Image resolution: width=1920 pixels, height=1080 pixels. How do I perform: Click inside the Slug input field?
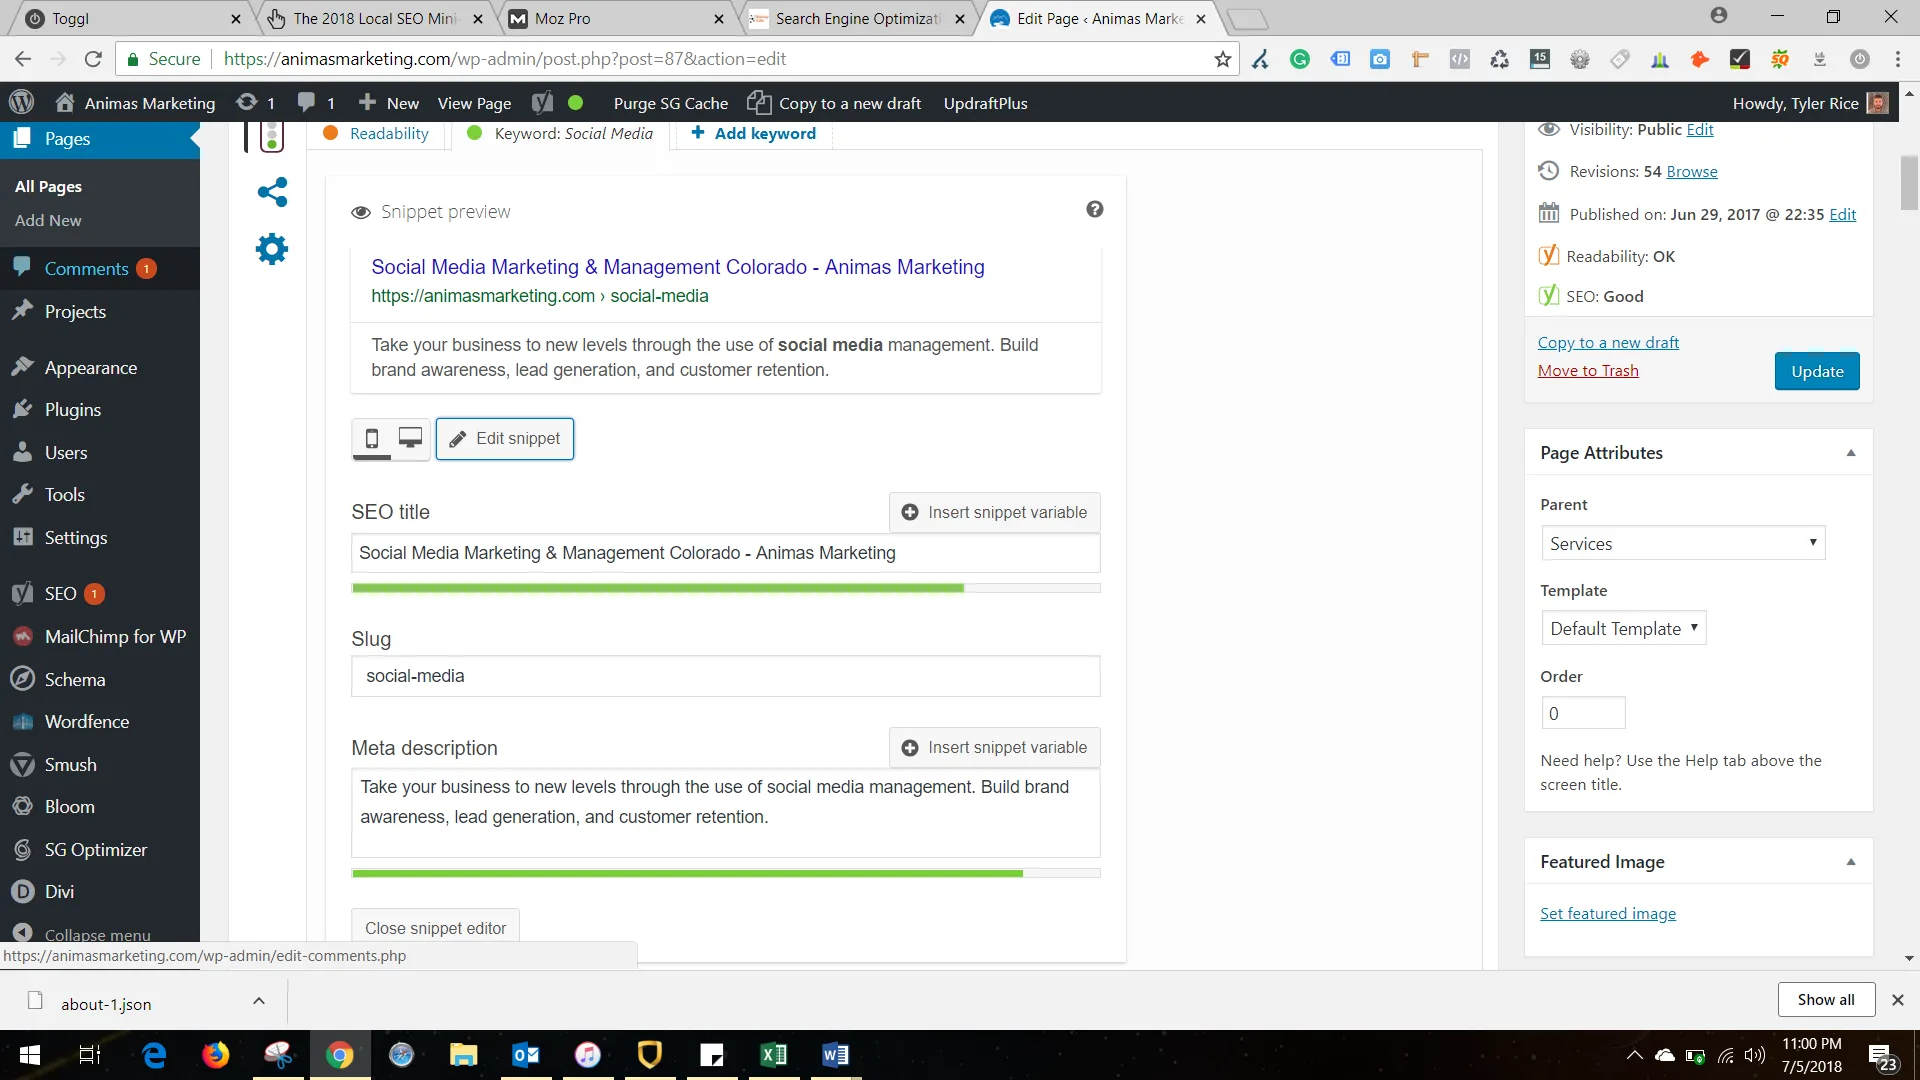click(725, 676)
